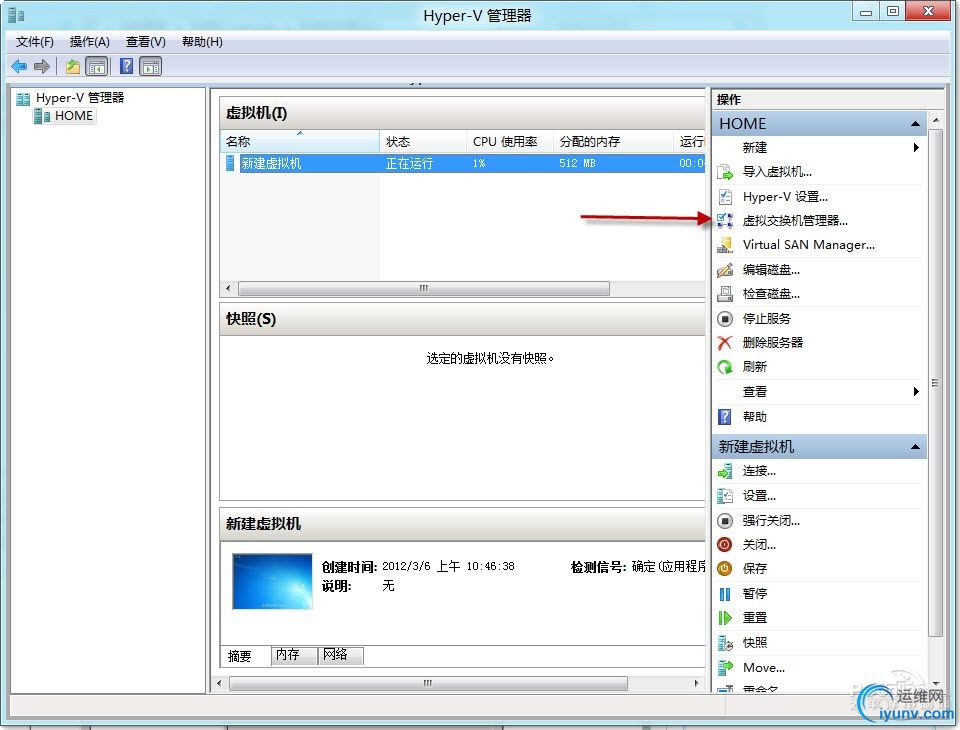This screenshot has height=730, width=960.
Task: Open the 操作(A) menu
Action: [89, 42]
